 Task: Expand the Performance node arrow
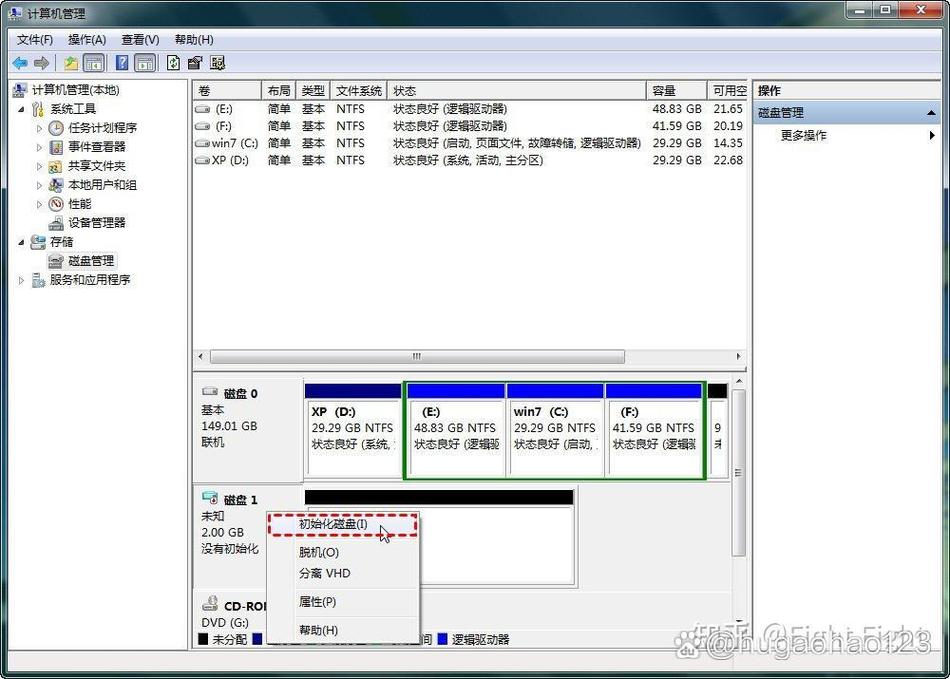coord(39,204)
